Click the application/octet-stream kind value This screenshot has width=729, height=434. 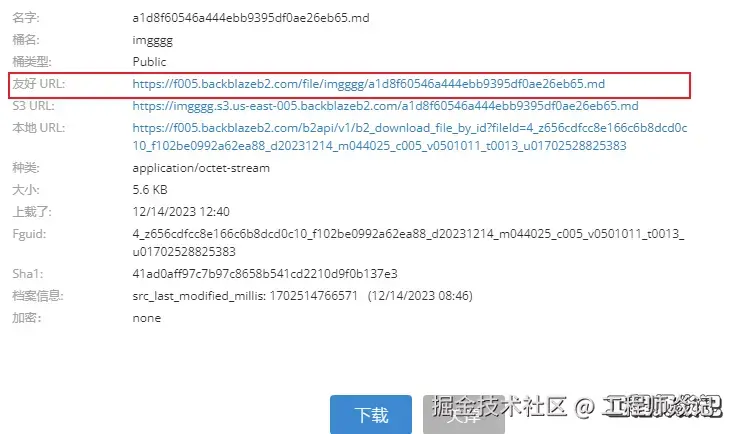tap(201, 168)
